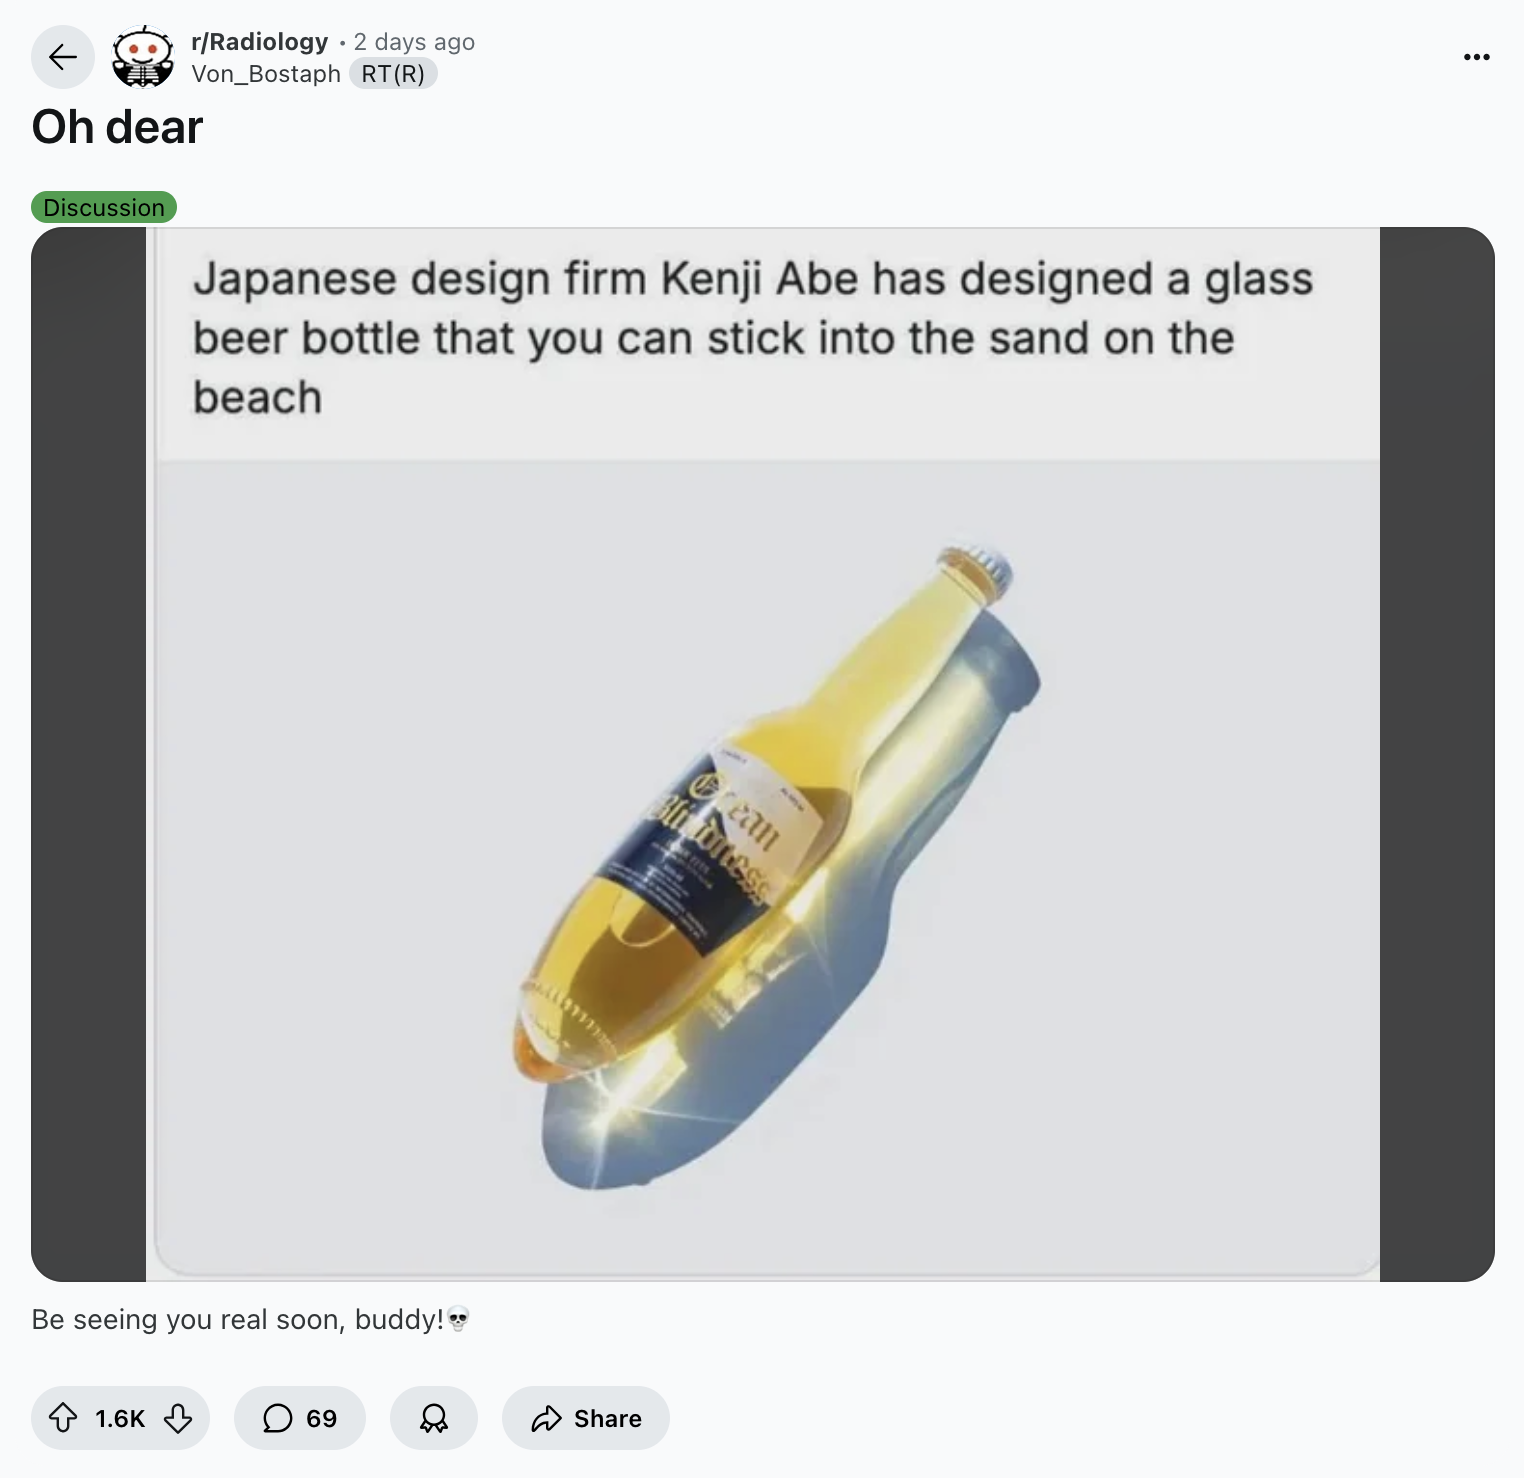Viewport: 1524px width, 1478px height.
Task: Click the "2 days ago" timestamp
Action: pyautogui.click(x=414, y=42)
